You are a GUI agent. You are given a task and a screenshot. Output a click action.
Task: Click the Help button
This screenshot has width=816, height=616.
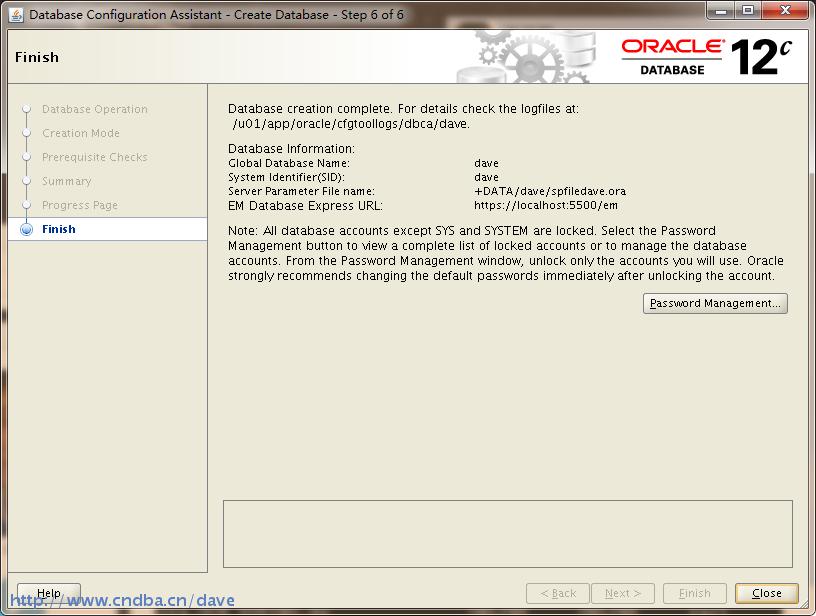49,593
